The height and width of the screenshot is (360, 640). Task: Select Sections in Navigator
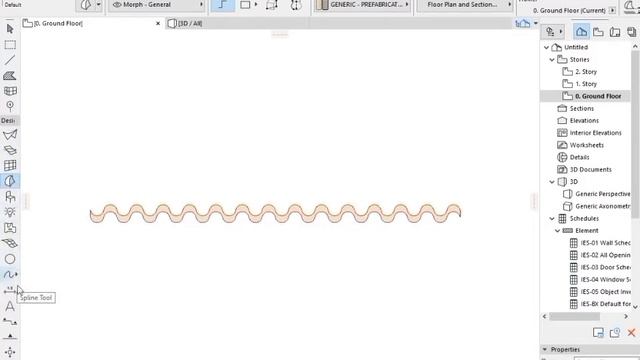[582, 109]
